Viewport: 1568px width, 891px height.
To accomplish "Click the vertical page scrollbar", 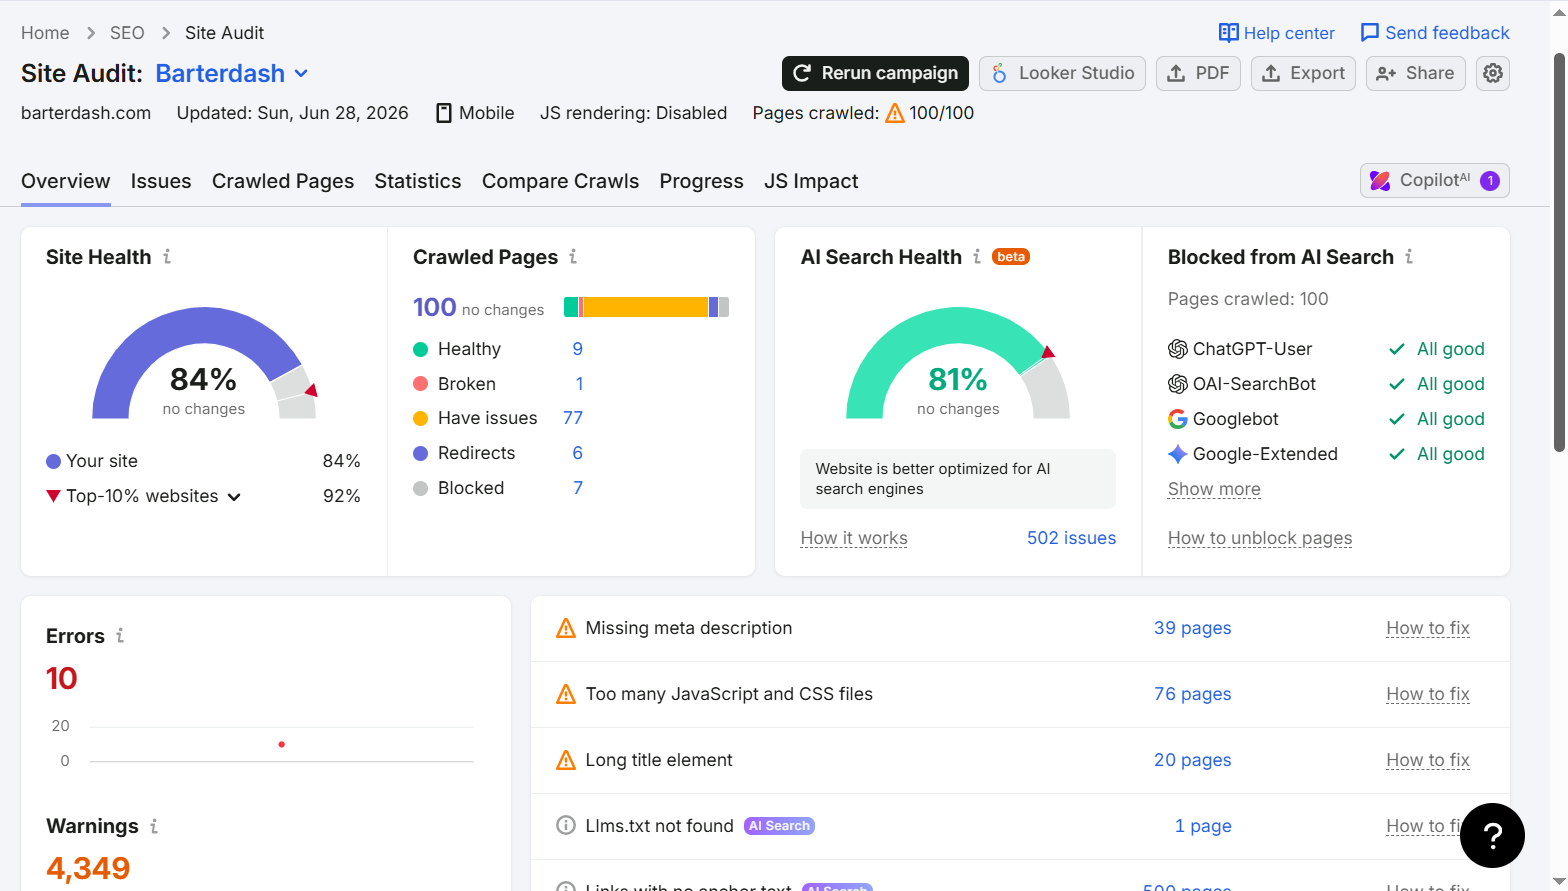I will click(1559, 250).
